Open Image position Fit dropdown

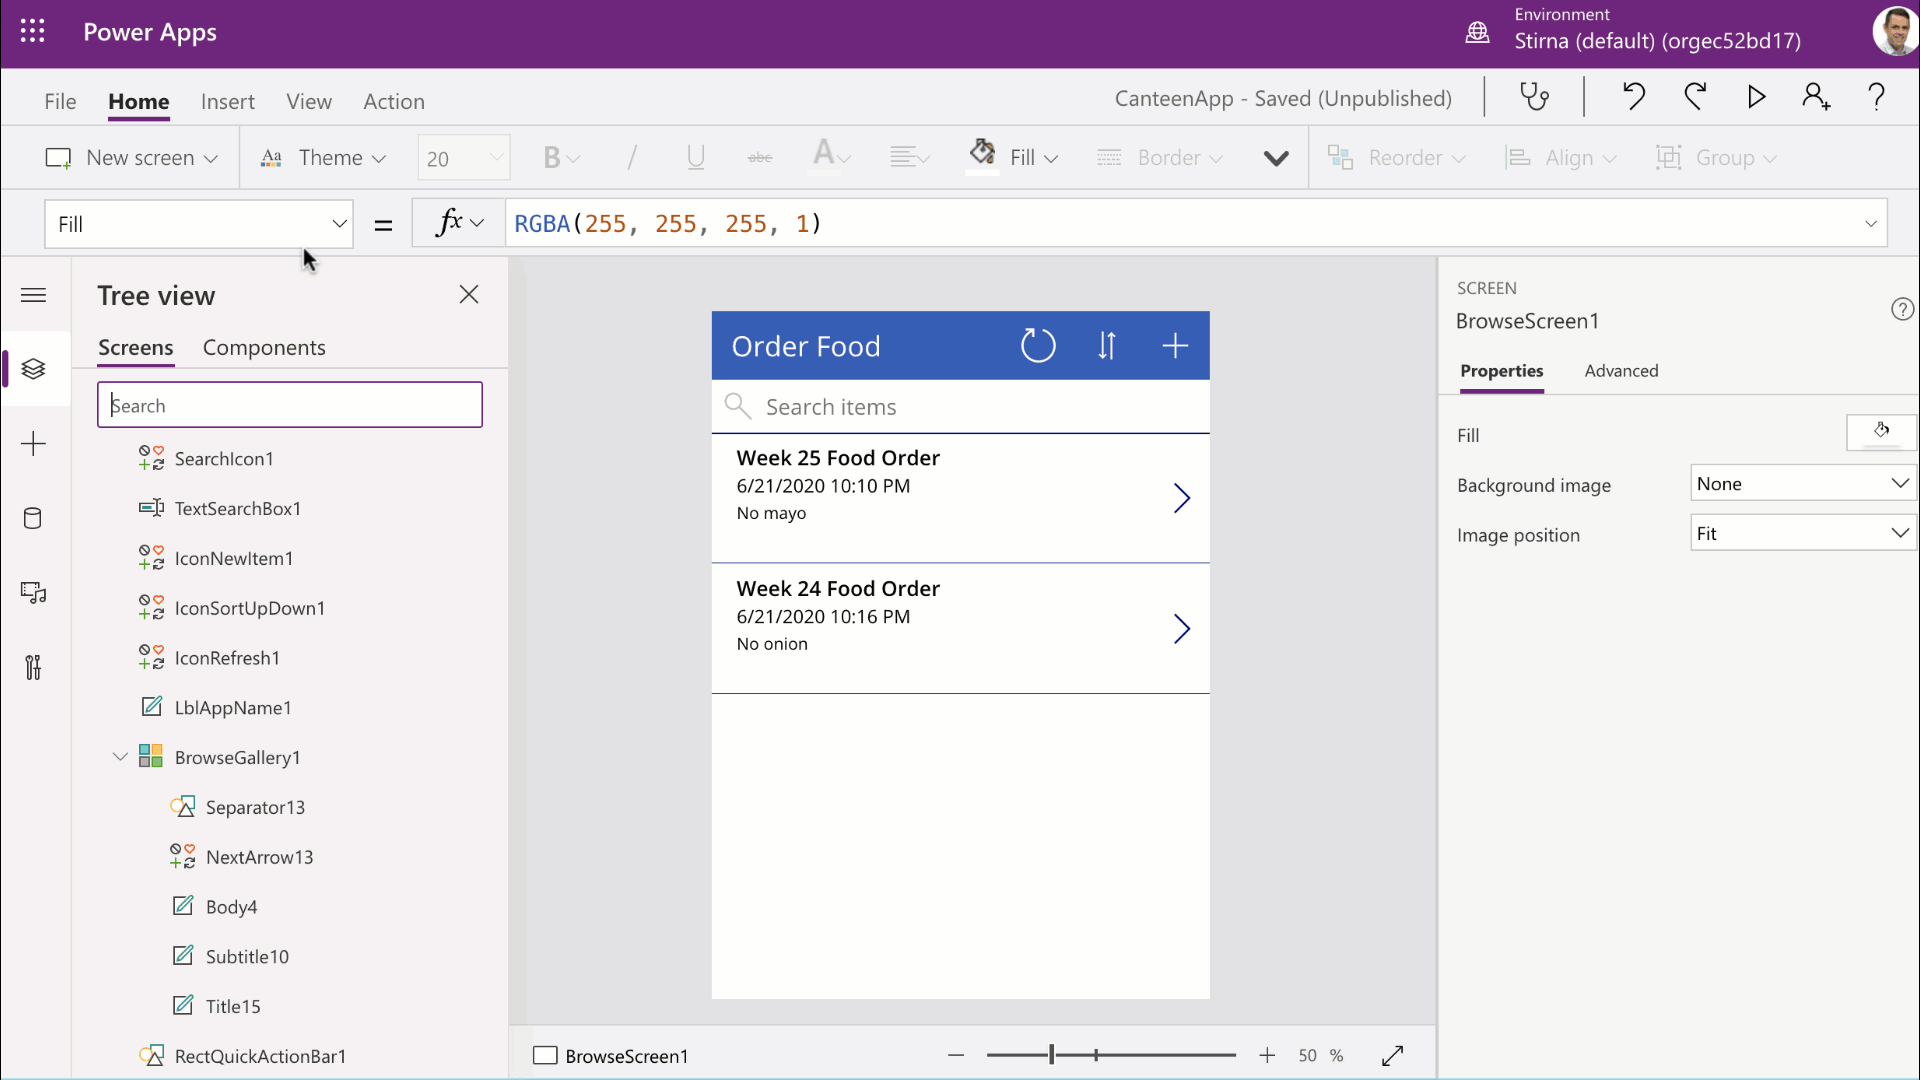coord(1803,534)
